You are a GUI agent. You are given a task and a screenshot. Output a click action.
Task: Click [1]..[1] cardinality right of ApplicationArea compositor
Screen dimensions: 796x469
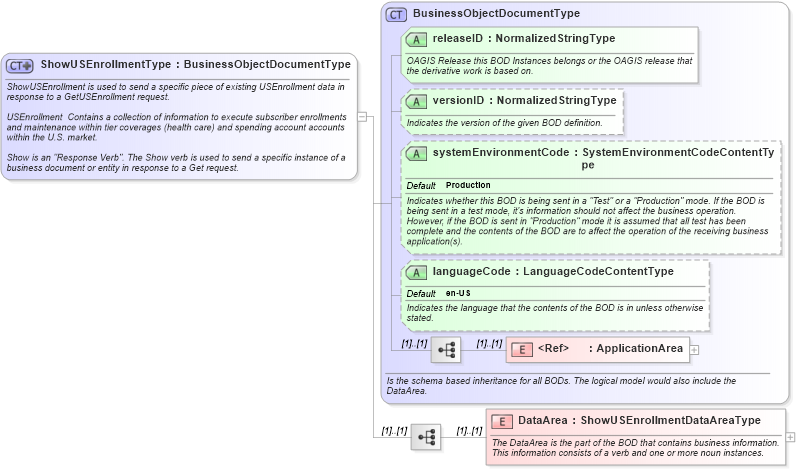[489, 344]
